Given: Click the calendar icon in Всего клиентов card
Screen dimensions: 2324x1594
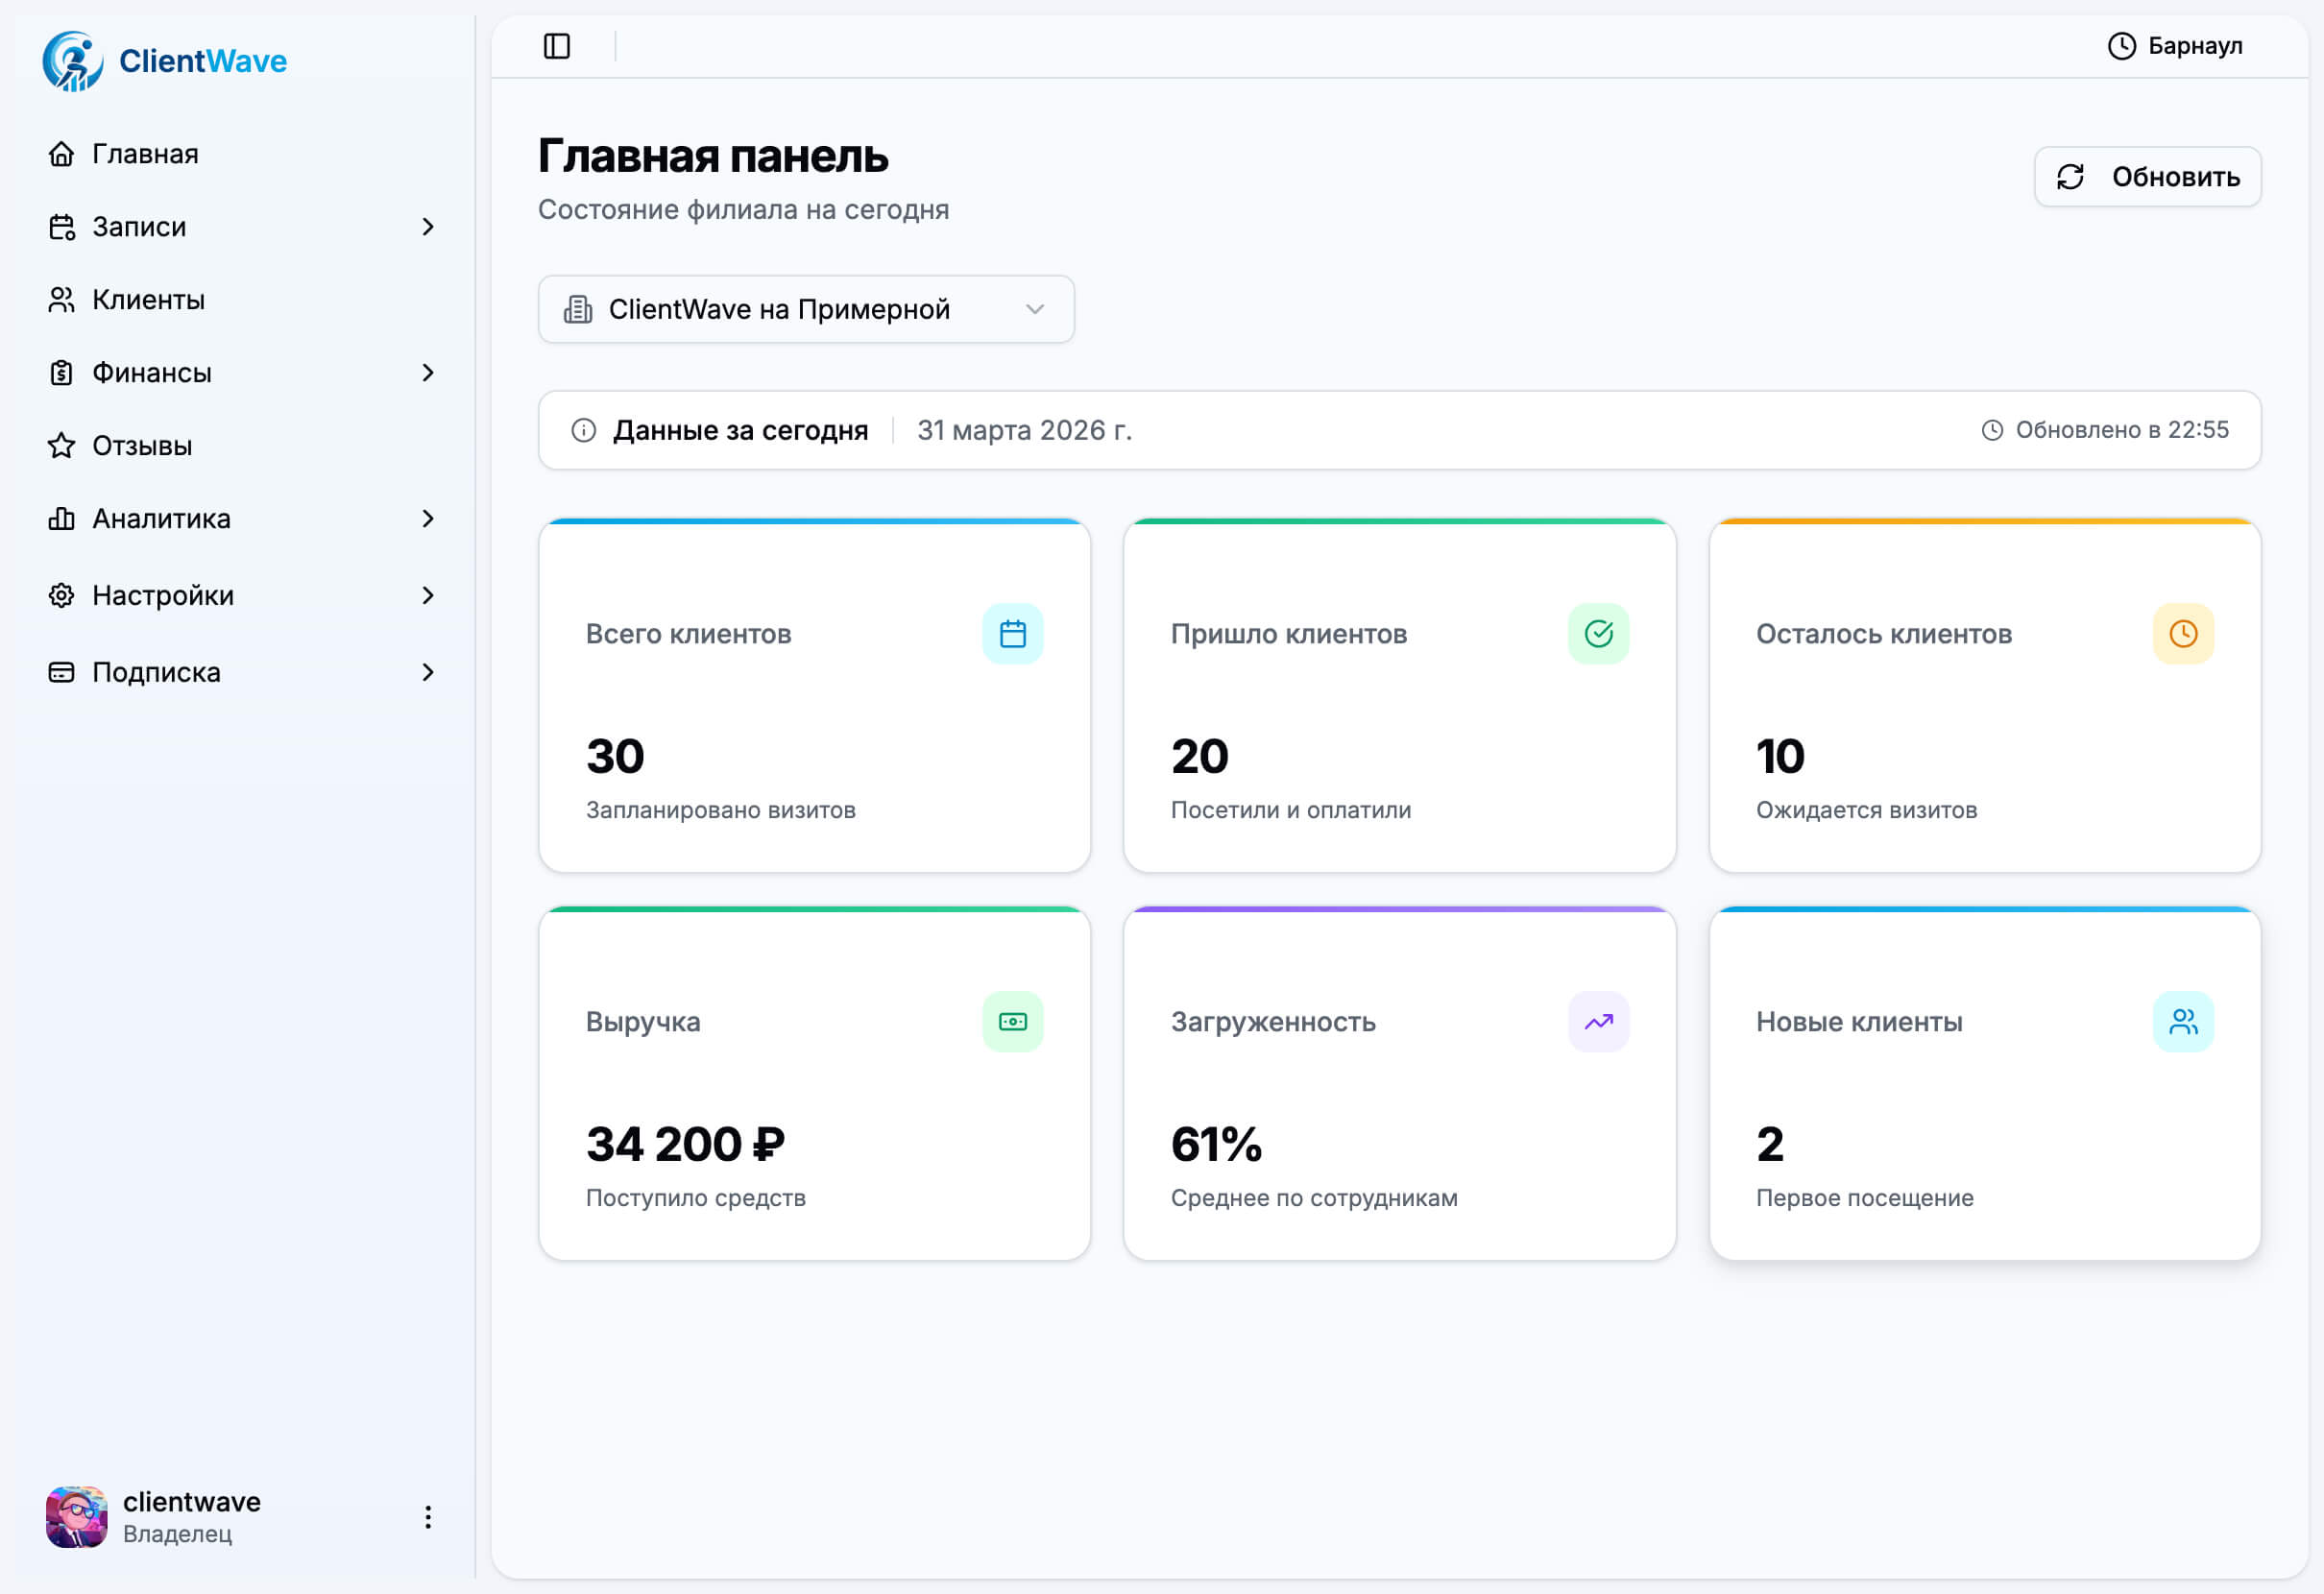Looking at the screenshot, I should pos(1012,633).
